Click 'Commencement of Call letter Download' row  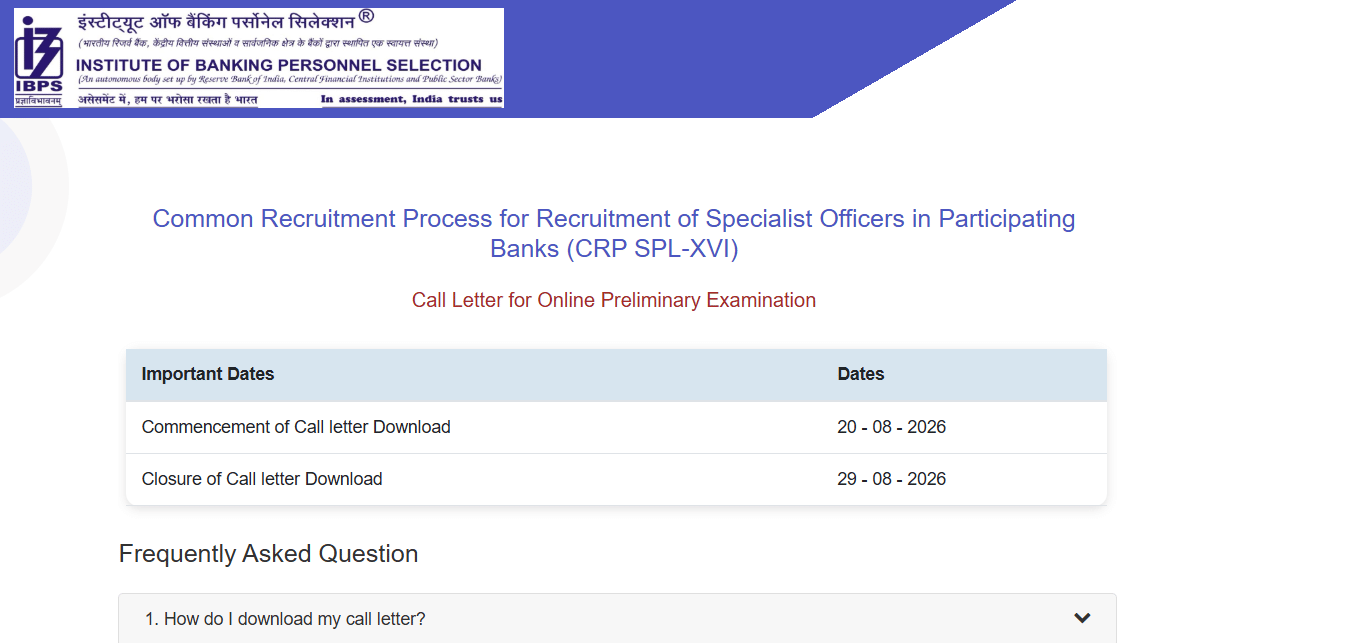[x=616, y=427]
